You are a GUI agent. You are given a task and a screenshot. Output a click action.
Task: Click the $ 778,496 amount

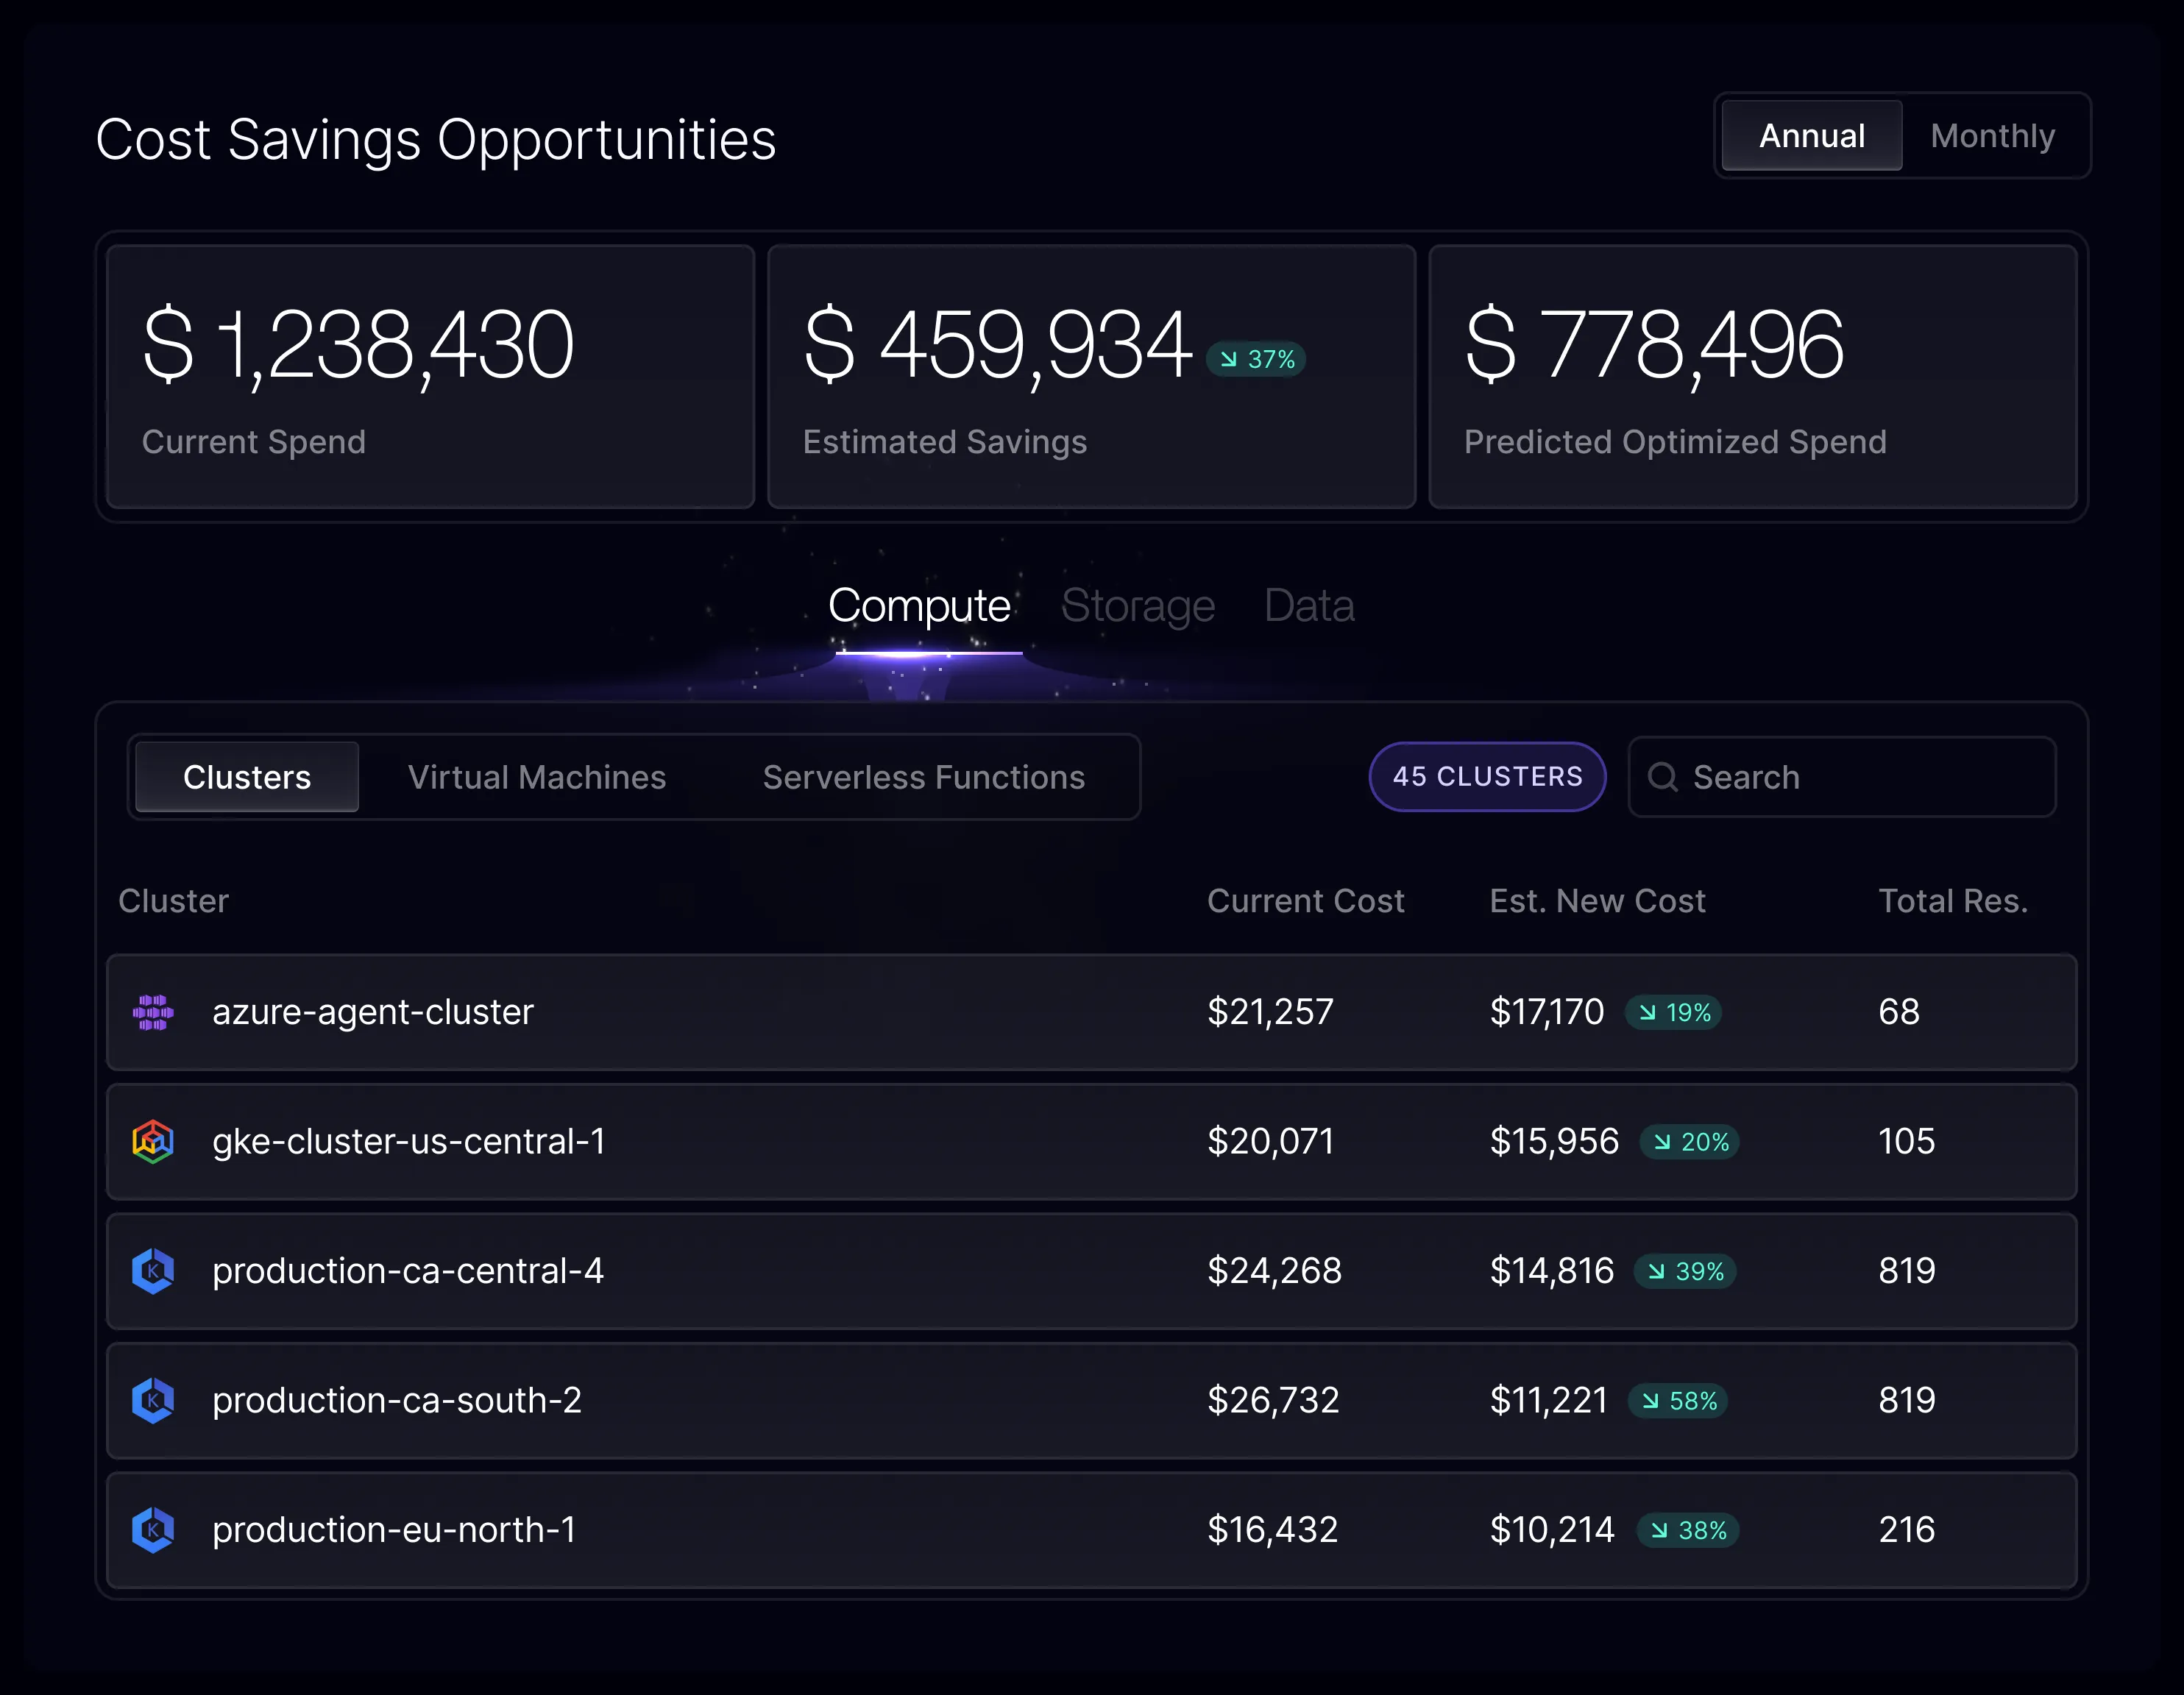pyautogui.click(x=1654, y=346)
